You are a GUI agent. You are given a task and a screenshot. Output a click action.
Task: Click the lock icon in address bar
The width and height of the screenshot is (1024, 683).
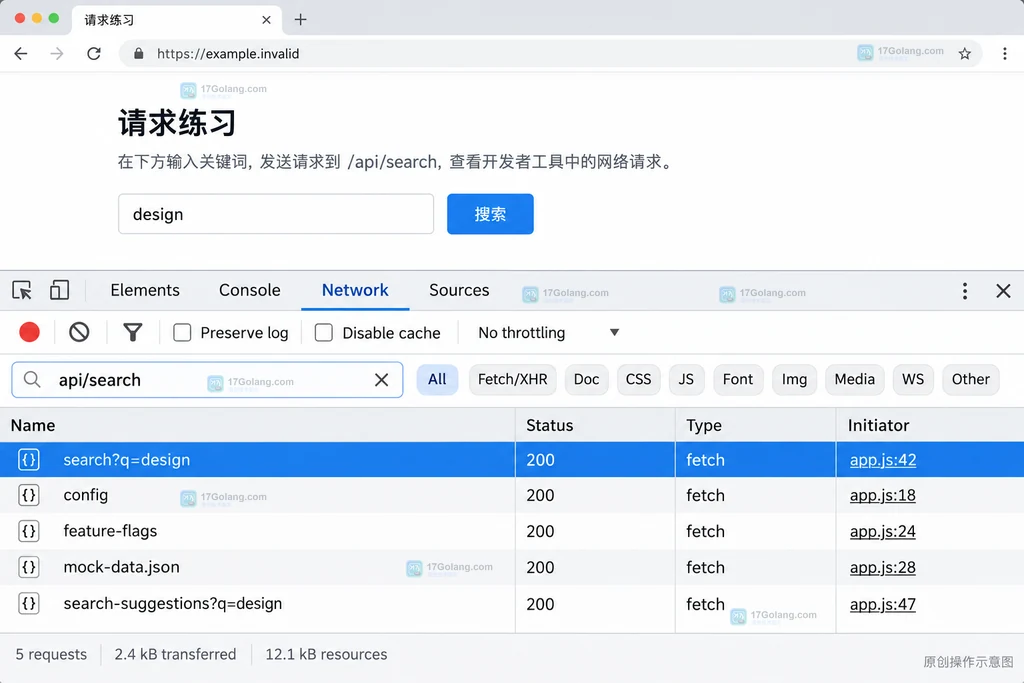click(138, 54)
